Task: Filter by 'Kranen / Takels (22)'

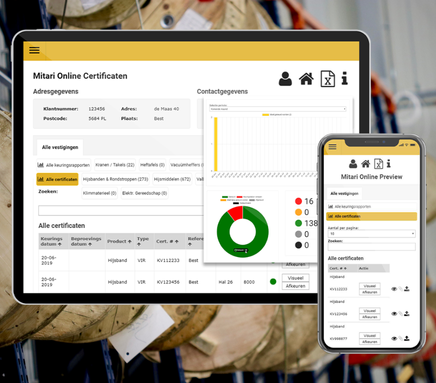Action: click(x=115, y=165)
